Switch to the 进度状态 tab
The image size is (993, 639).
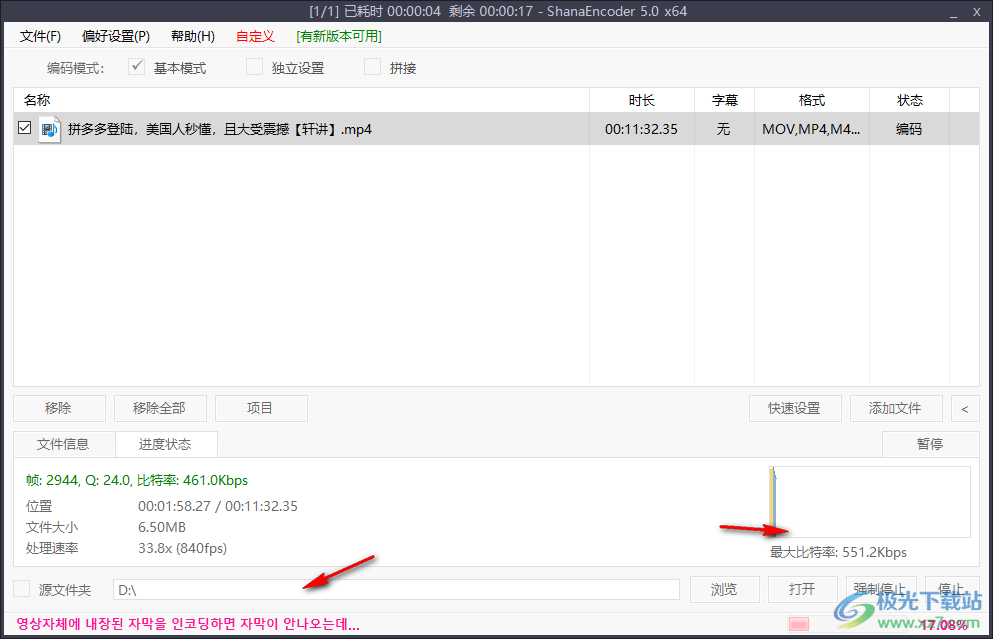166,445
